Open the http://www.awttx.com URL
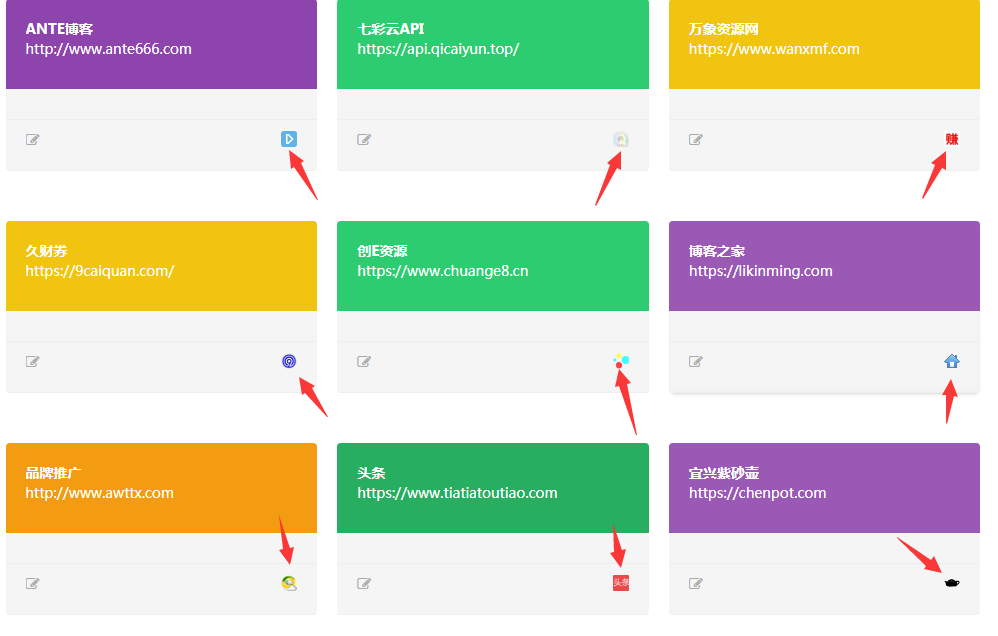This screenshot has width=998, height=636. pos(100,493)
